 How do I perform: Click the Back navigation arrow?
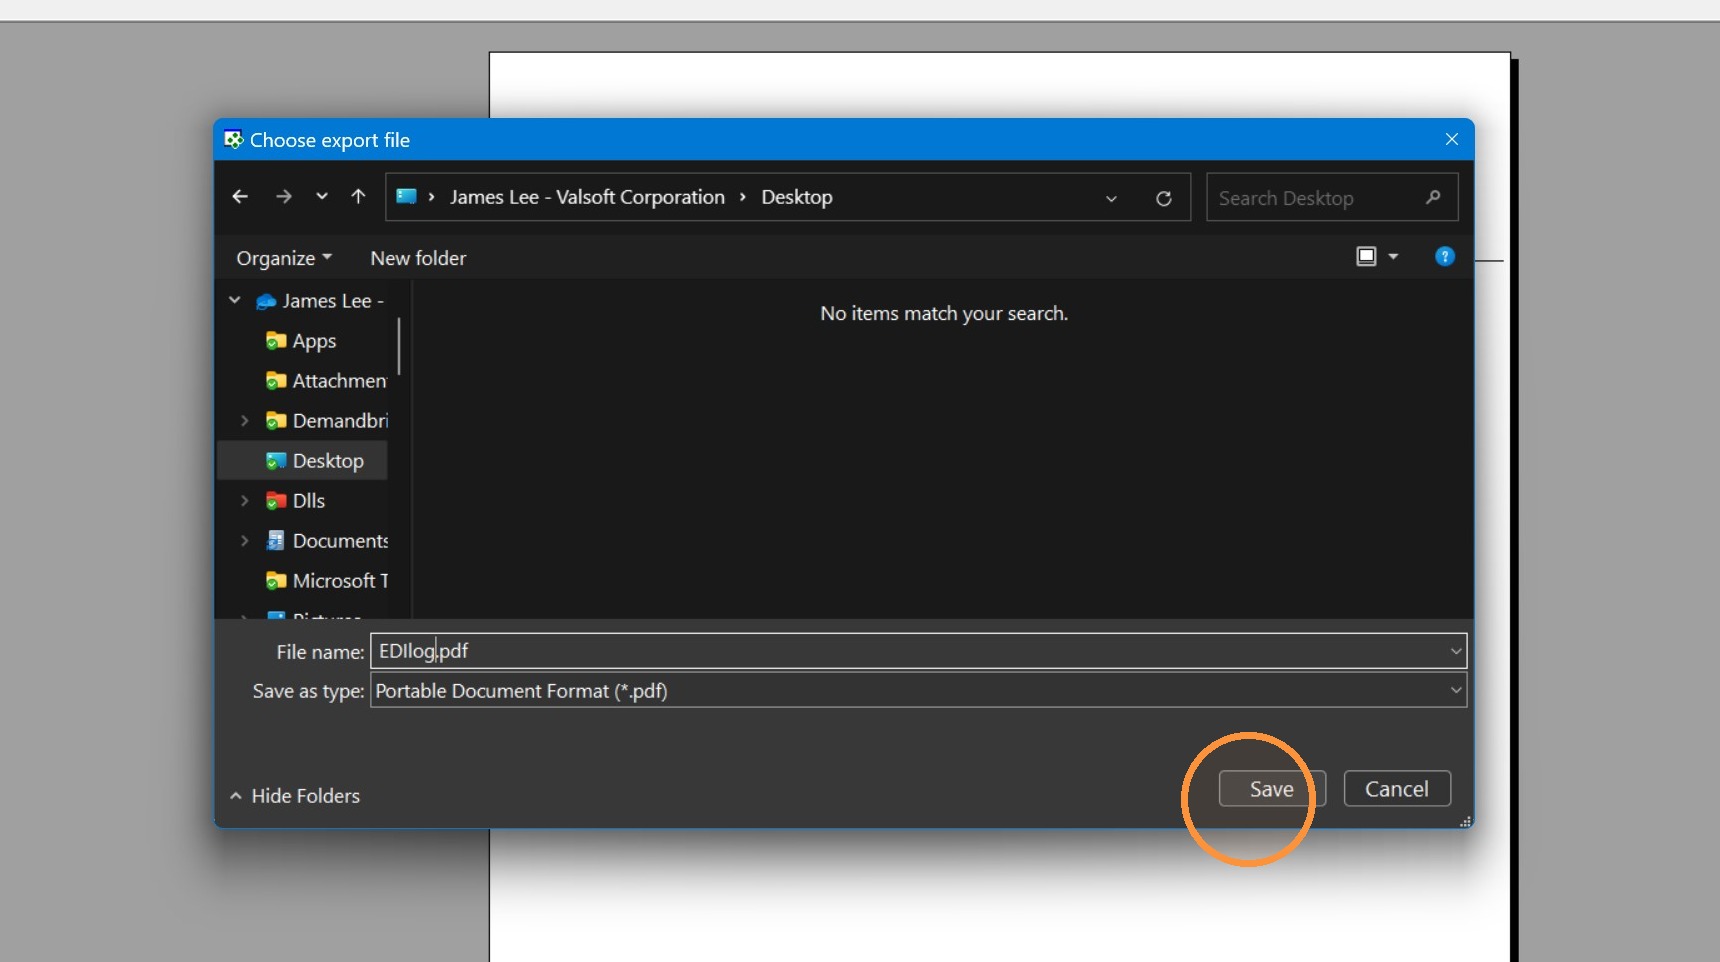tap(240, 197)
